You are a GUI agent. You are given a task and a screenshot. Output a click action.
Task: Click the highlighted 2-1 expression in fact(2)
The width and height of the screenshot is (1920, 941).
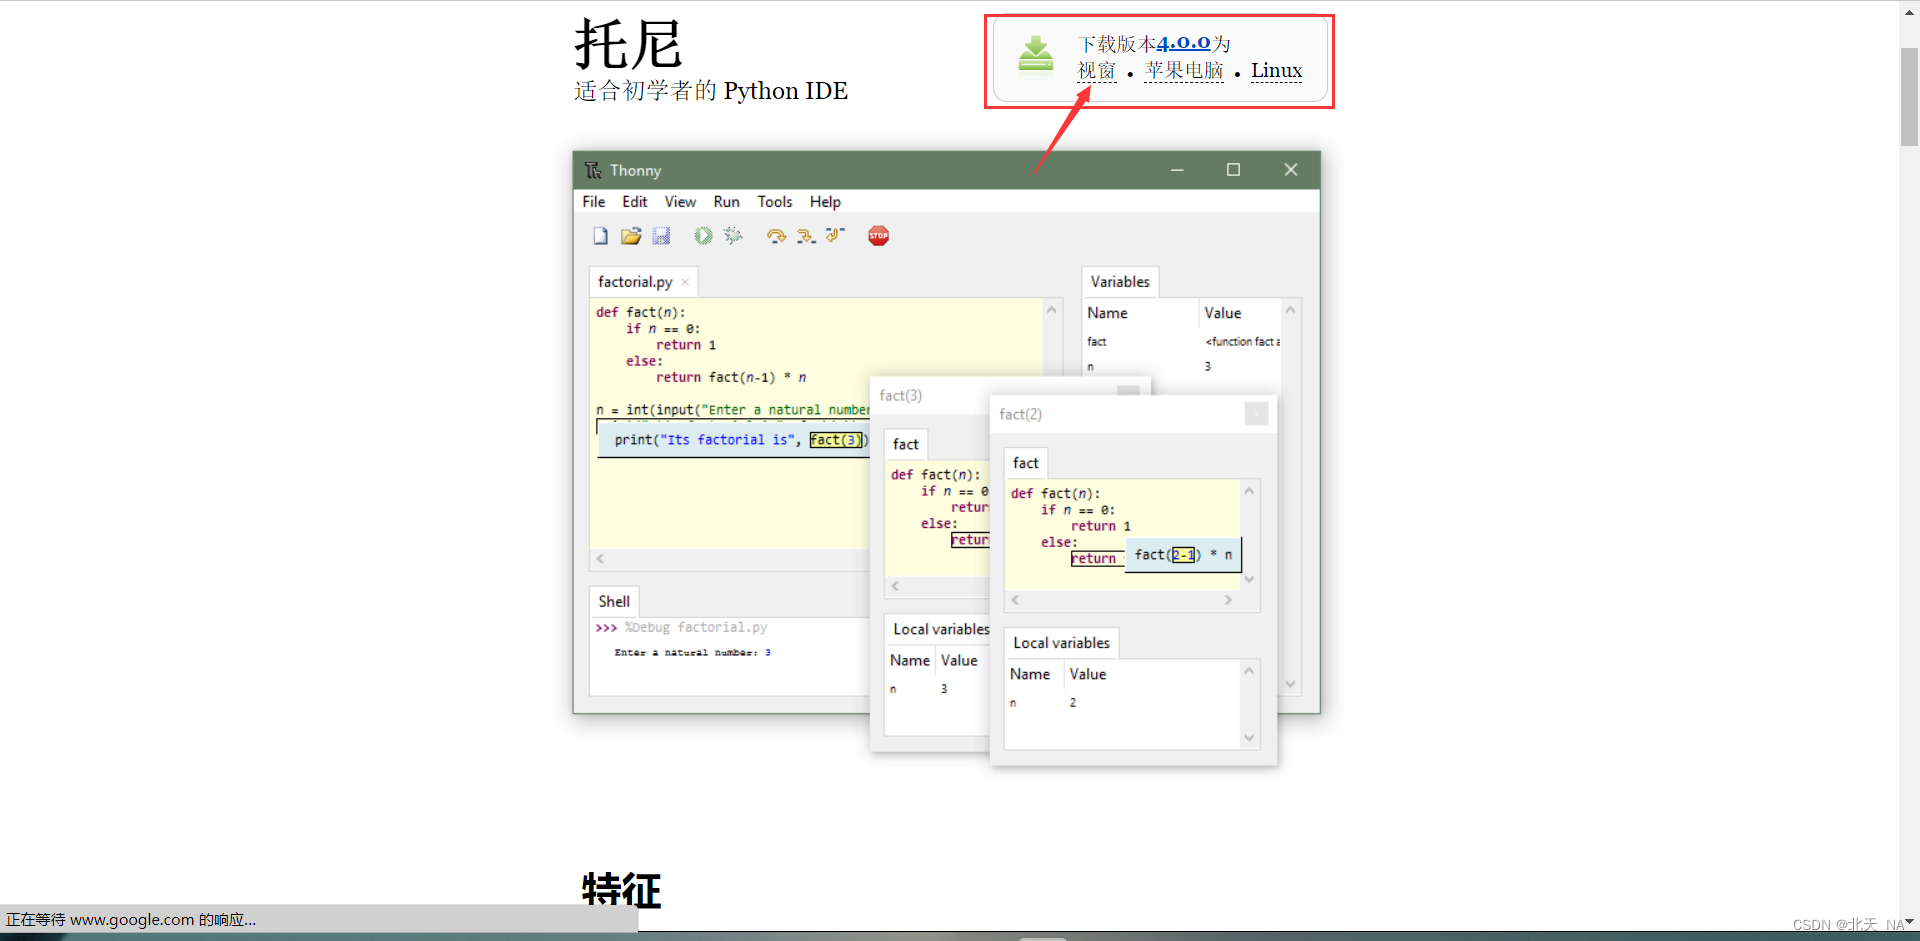tap(1184, 555)
